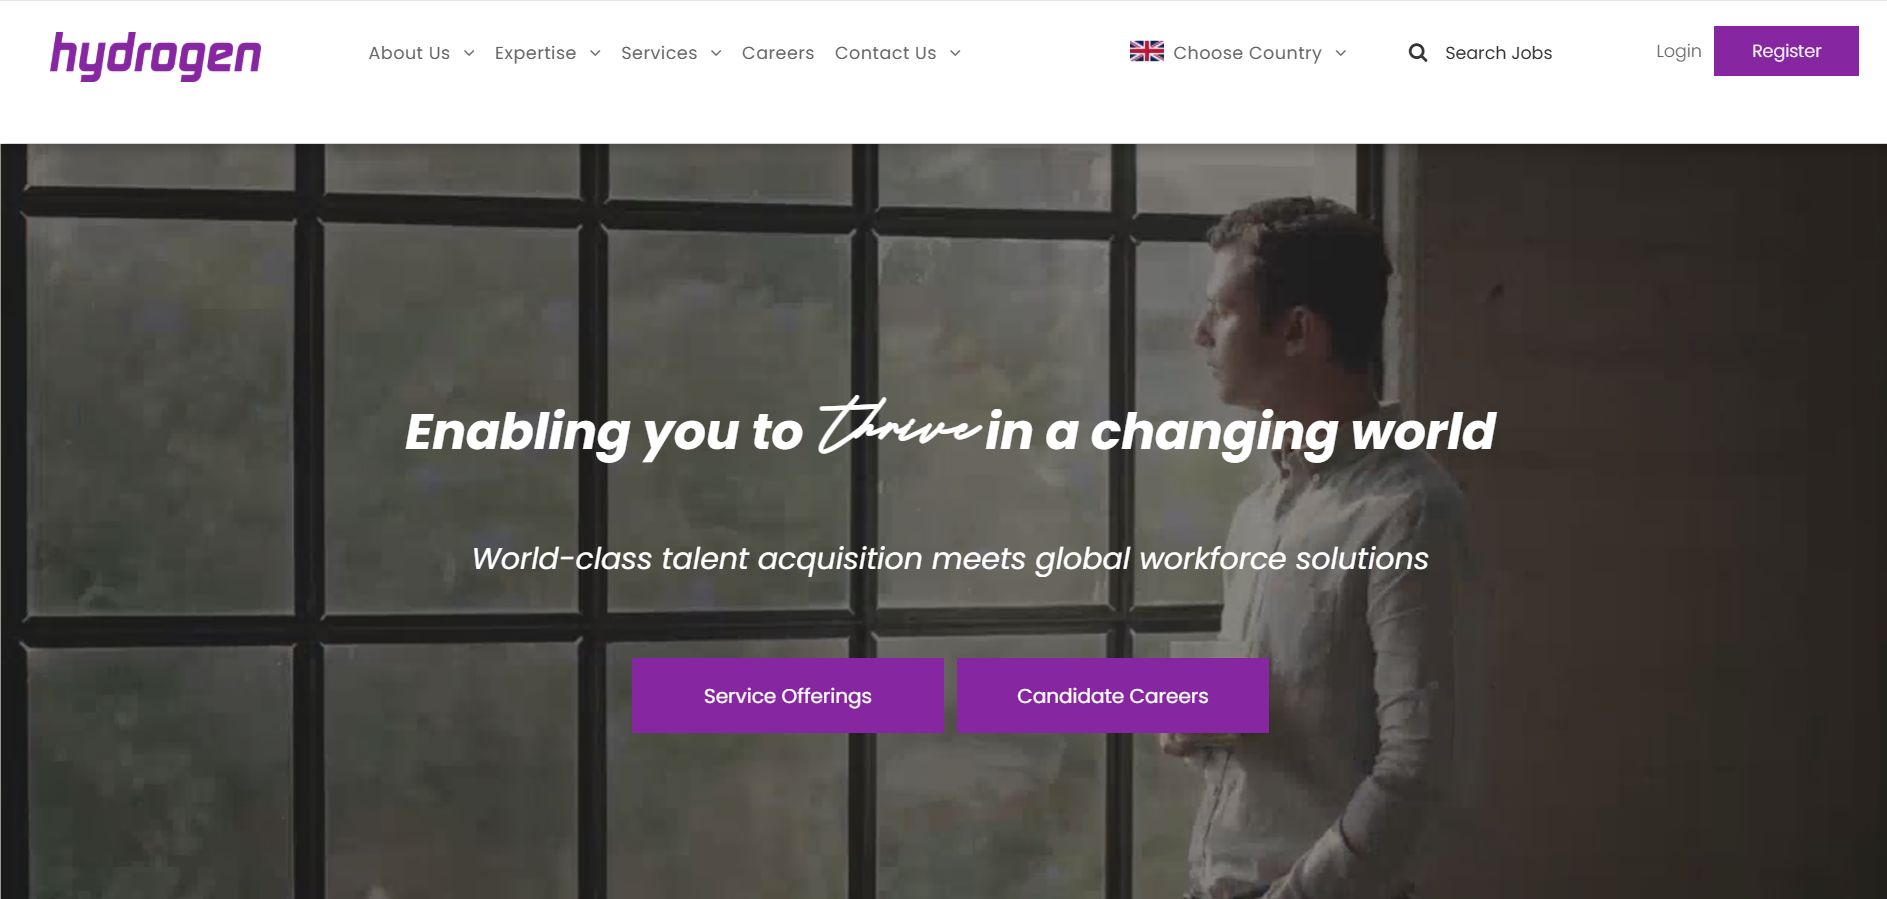Click the Search Jobs link
This screenshot has width=1887, height=899.
click(x=1498, y=53)
